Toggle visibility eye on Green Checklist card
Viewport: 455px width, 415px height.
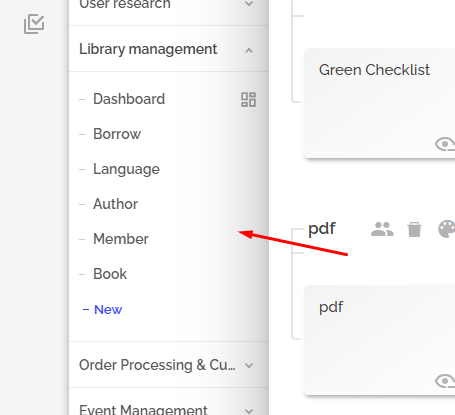coord(445,144)
